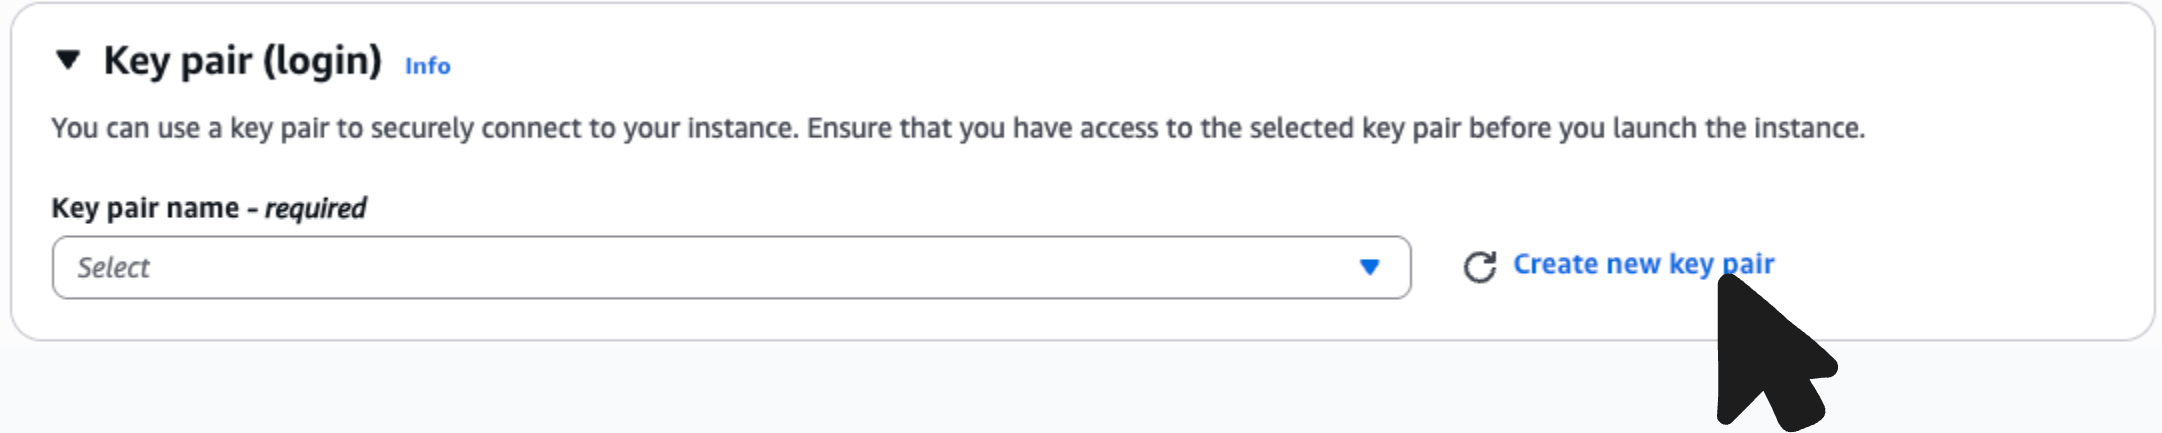The image size is (2162, 433).
Task: Toggle the black section disclosure triangle
Action: (68, 60)
